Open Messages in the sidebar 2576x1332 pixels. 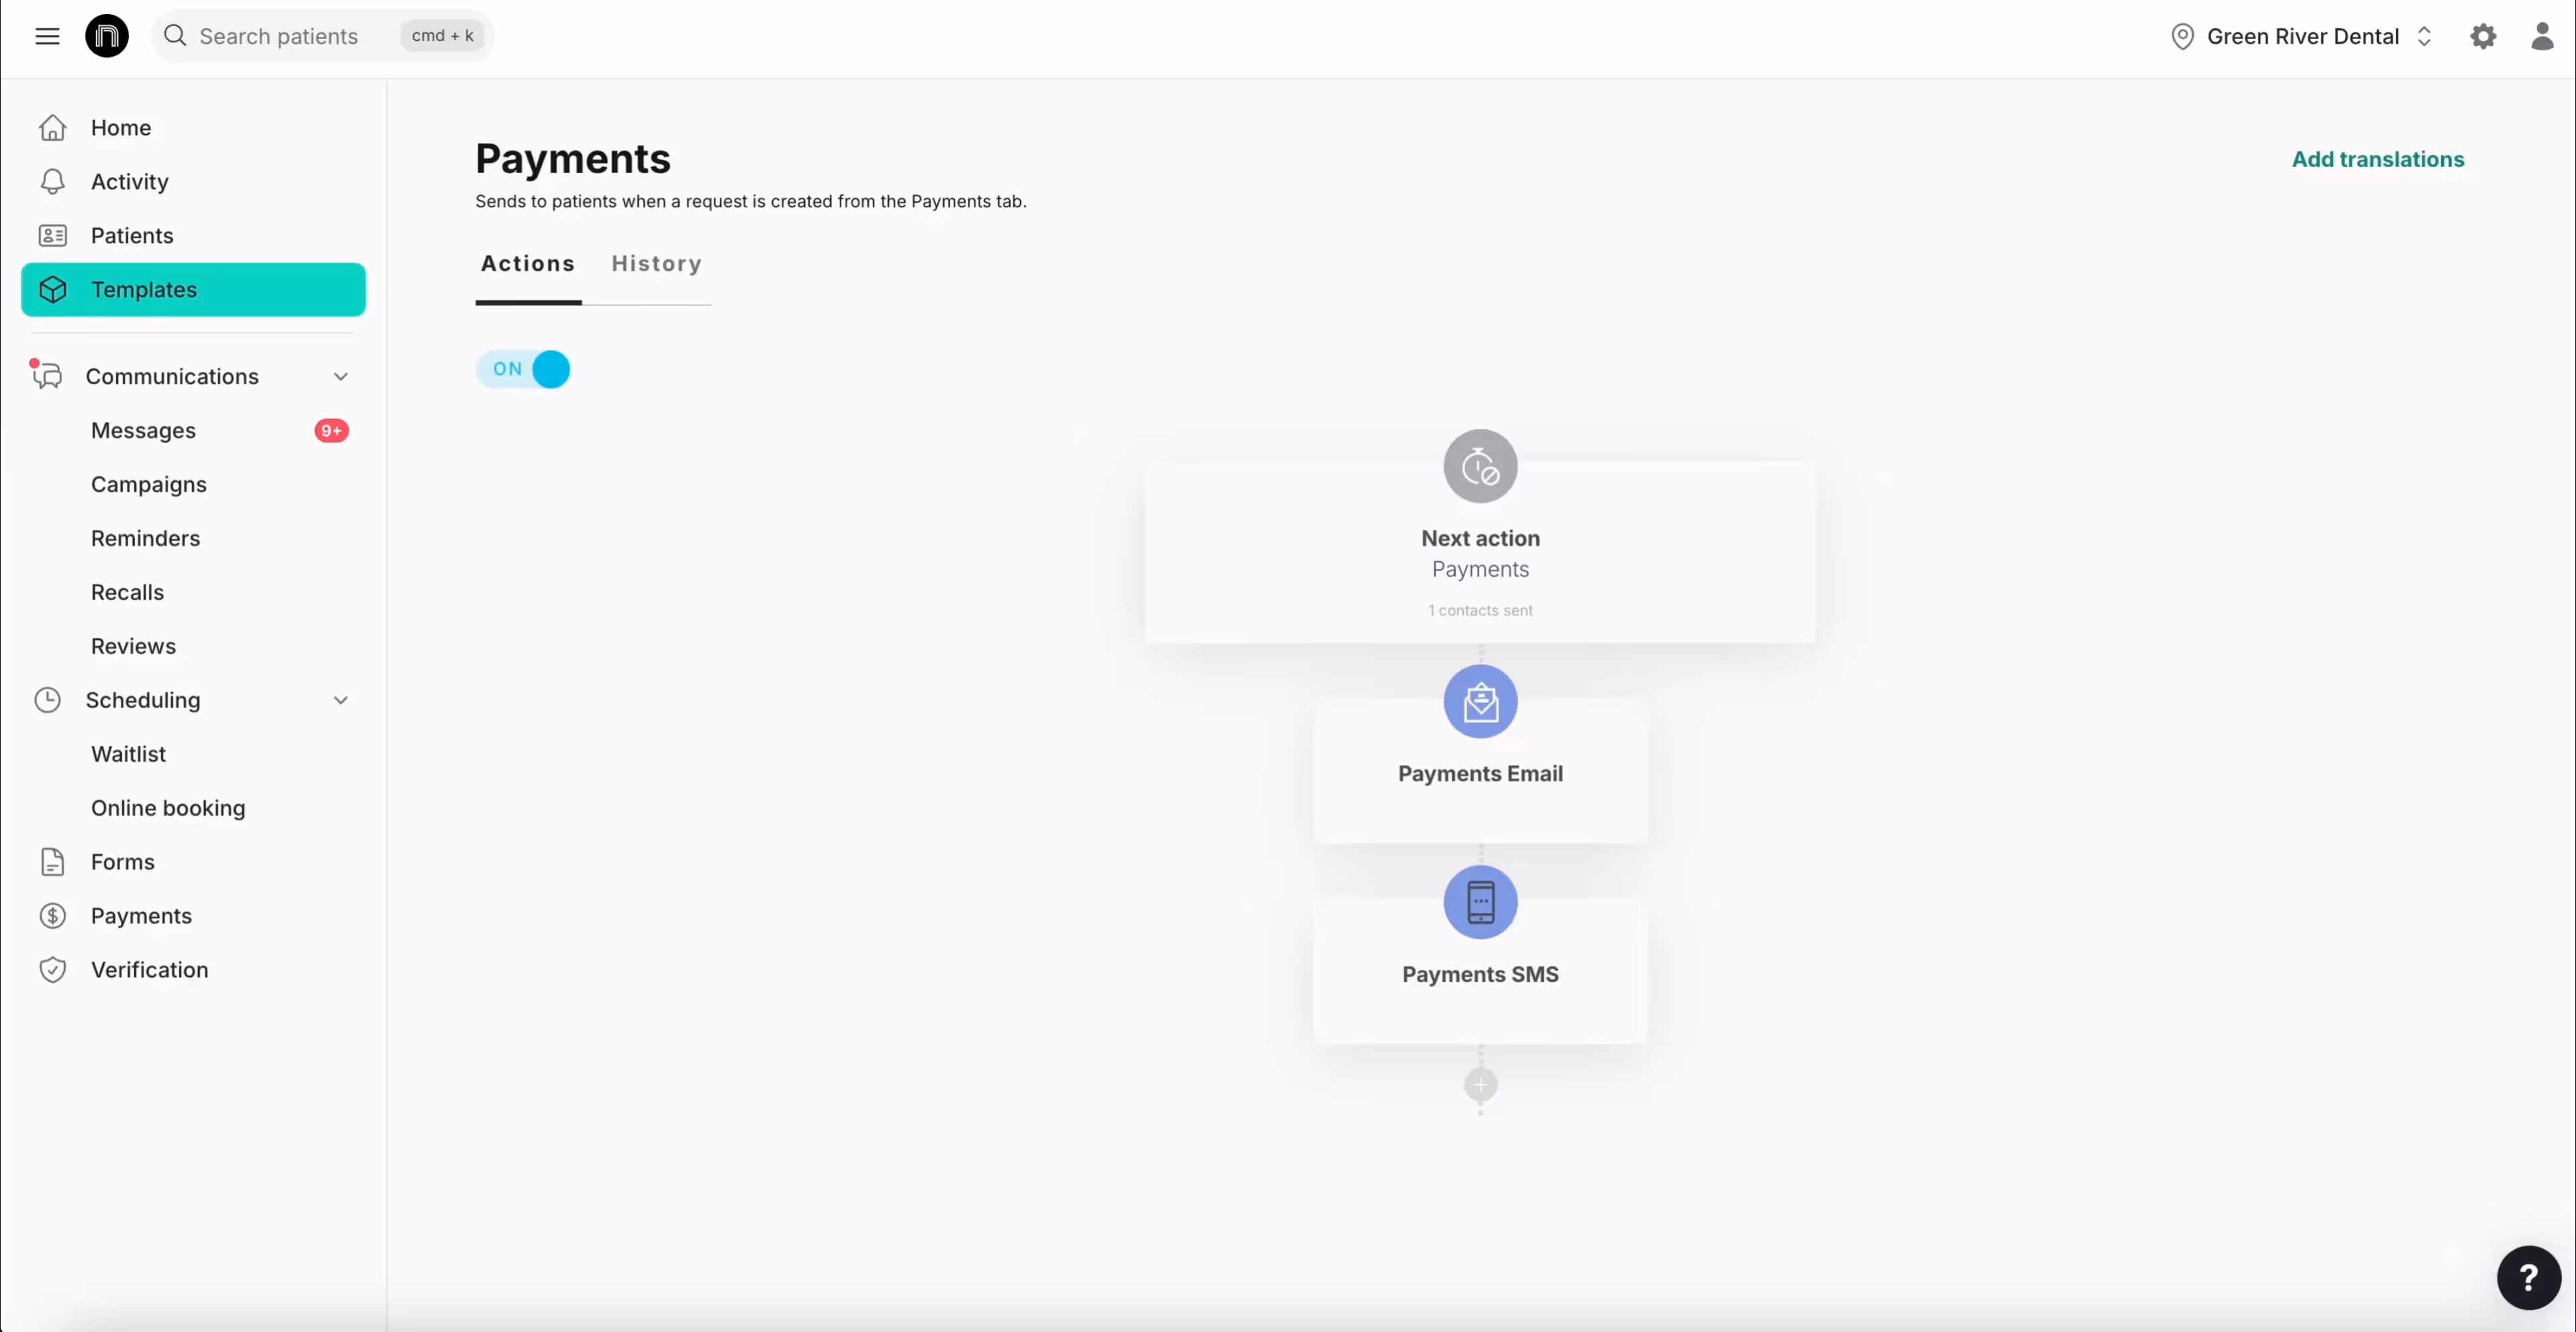pos(143,431)
